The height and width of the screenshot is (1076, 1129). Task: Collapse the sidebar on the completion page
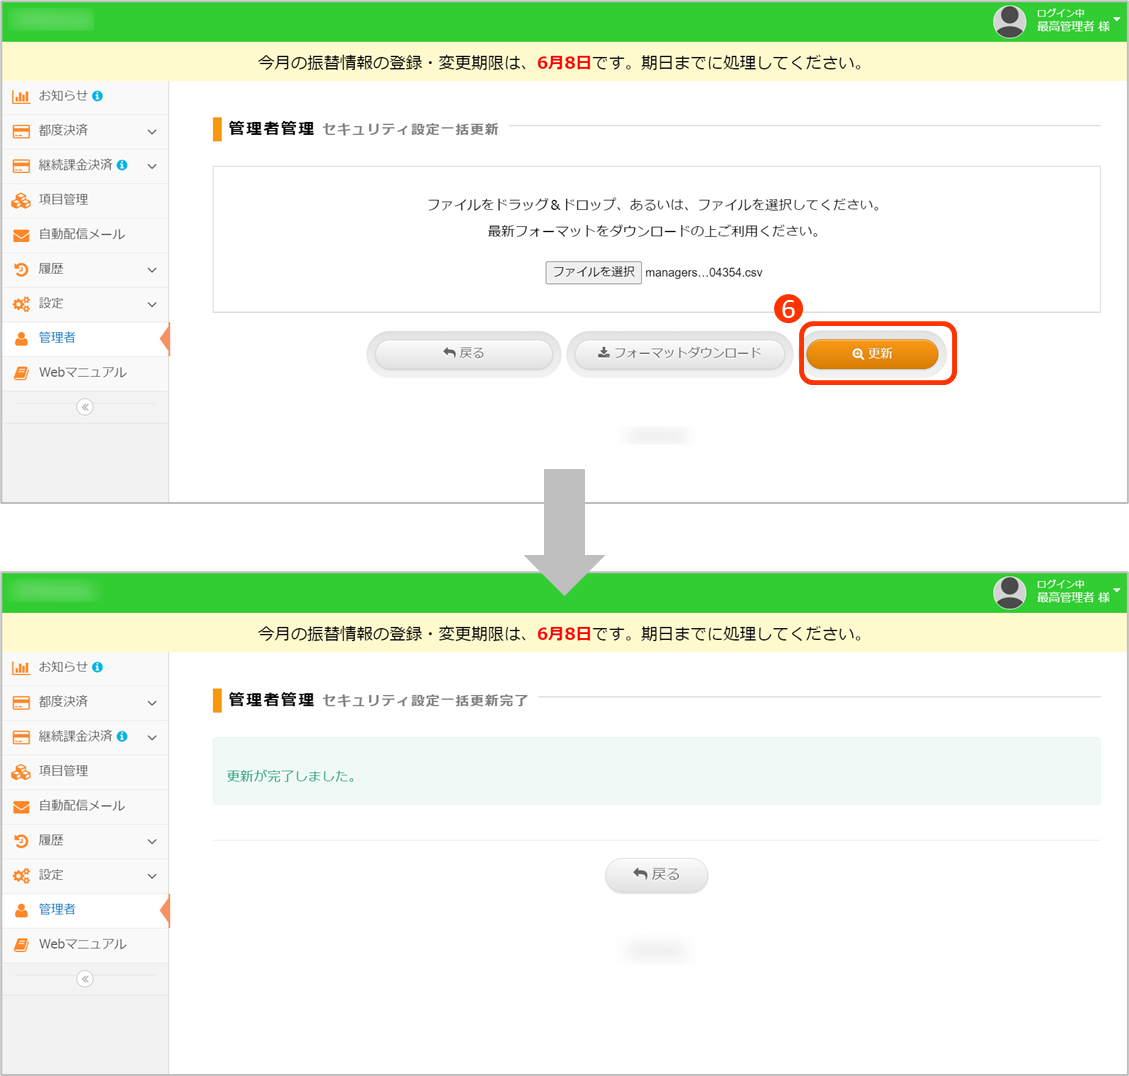click(x=85, y=979)
